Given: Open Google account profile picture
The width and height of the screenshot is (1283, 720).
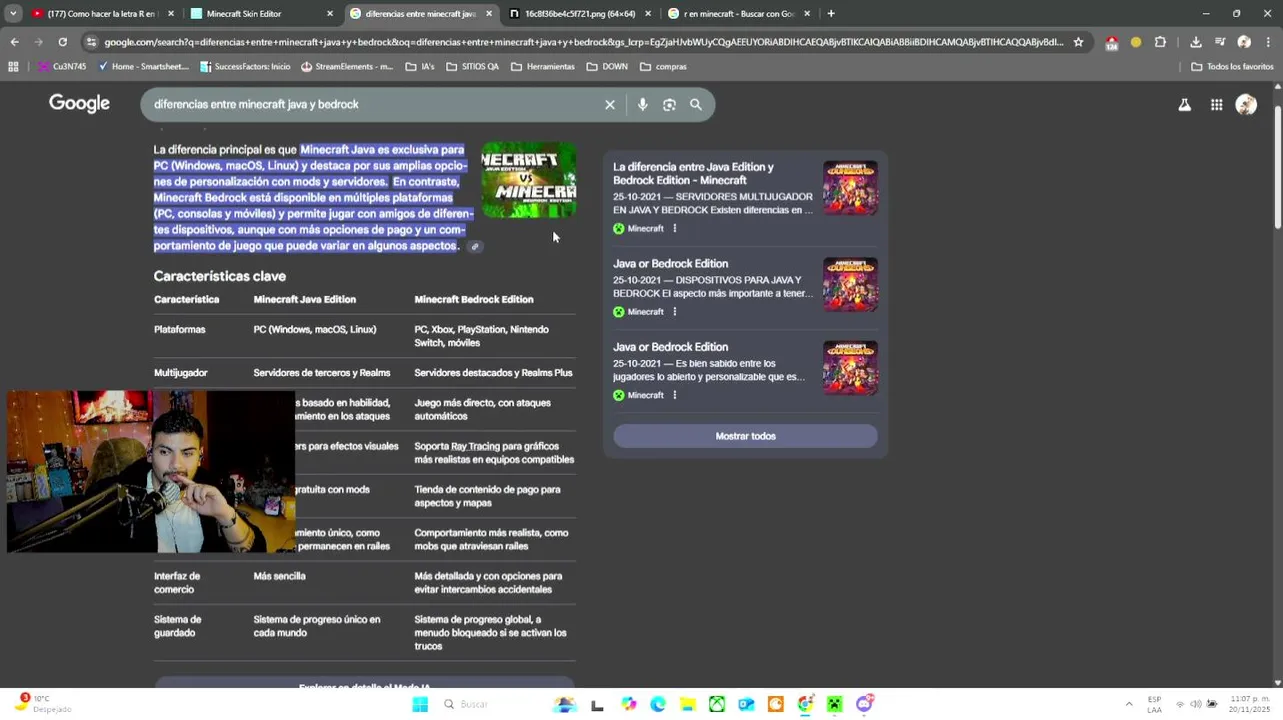Looking at the screenshot, I should [1246, 104].
